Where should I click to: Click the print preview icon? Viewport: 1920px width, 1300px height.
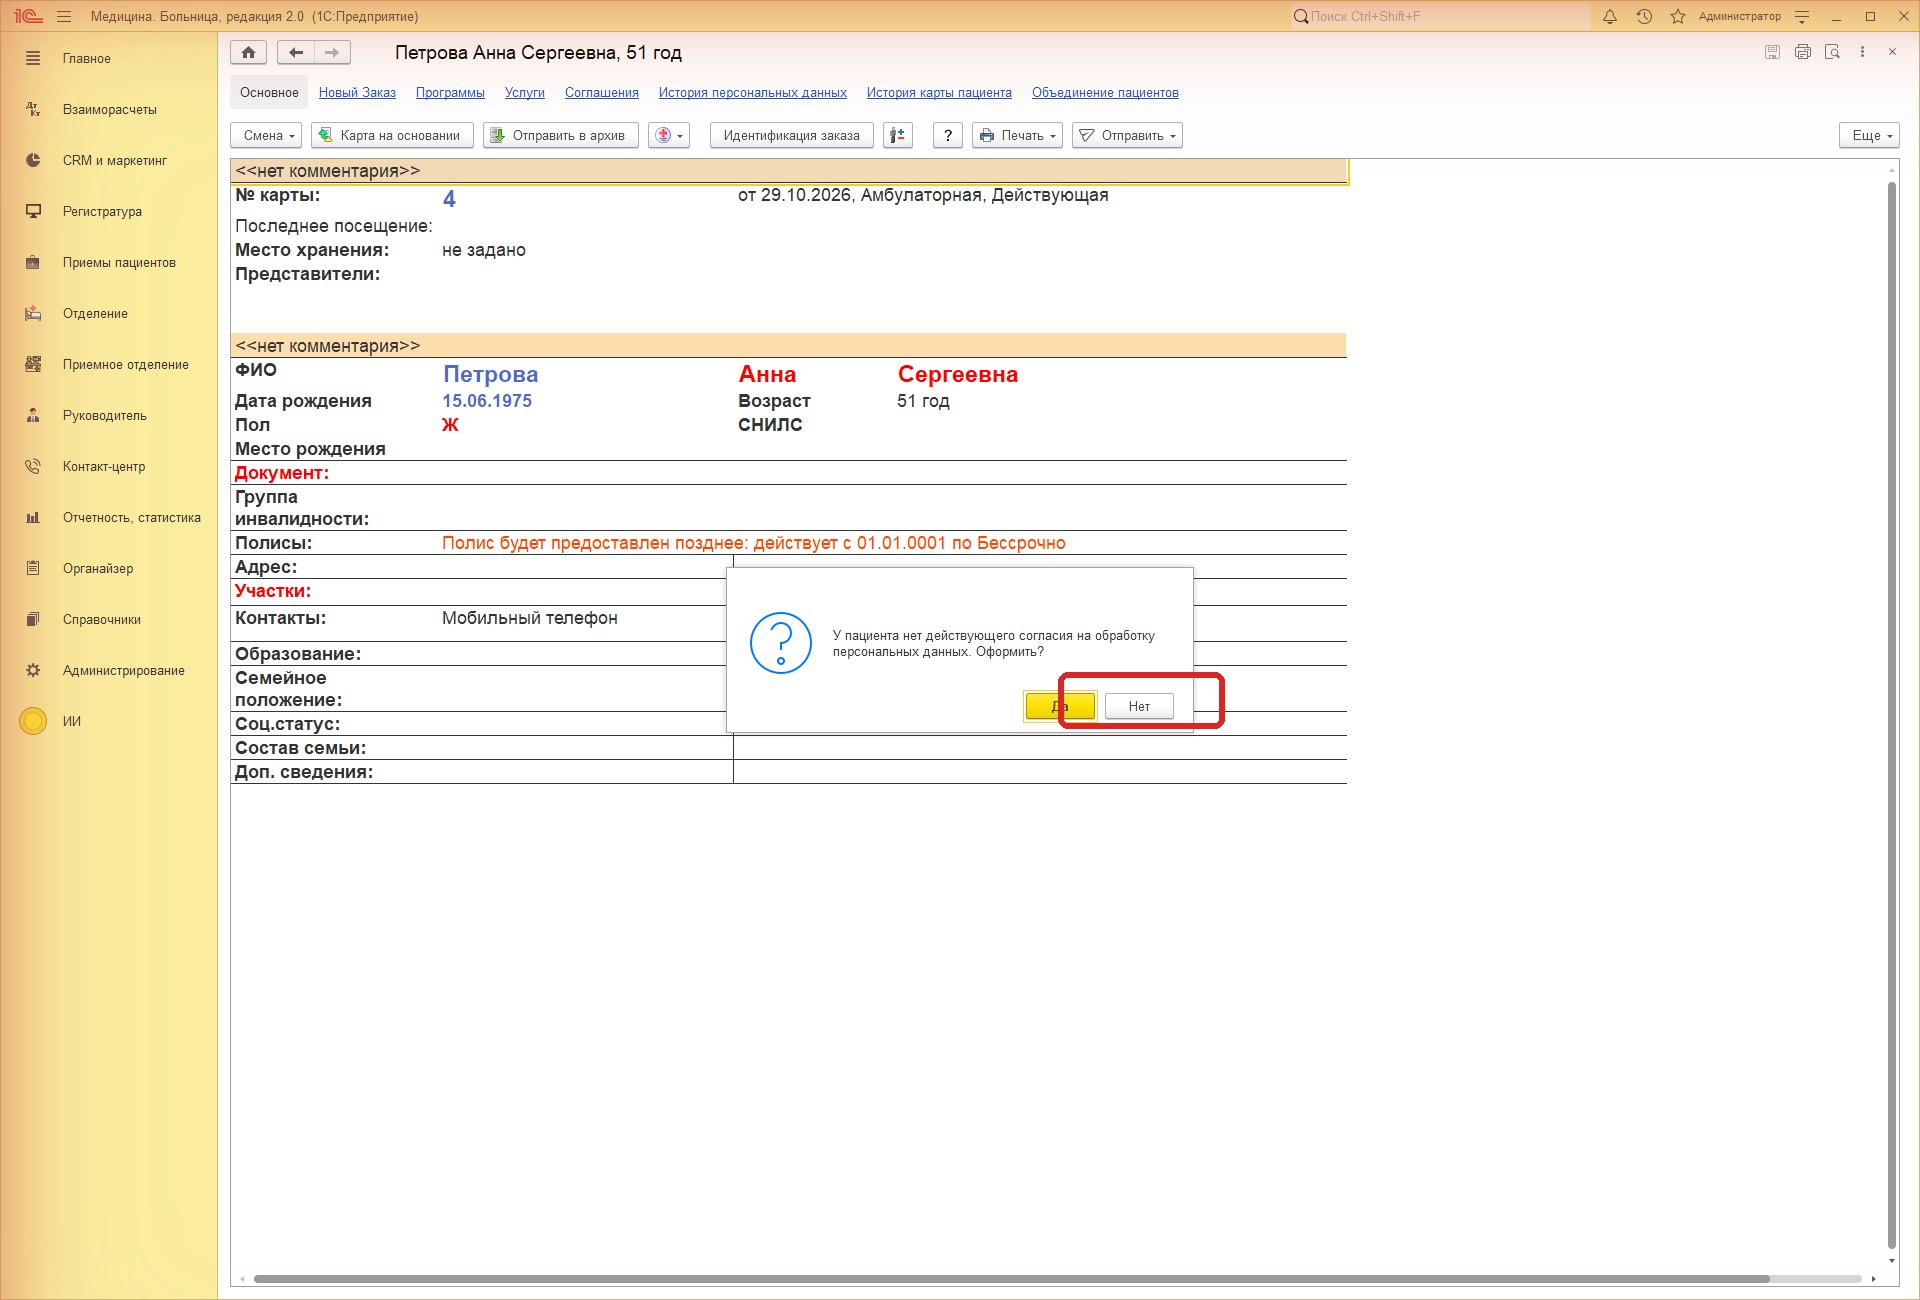click(1832, 52)
